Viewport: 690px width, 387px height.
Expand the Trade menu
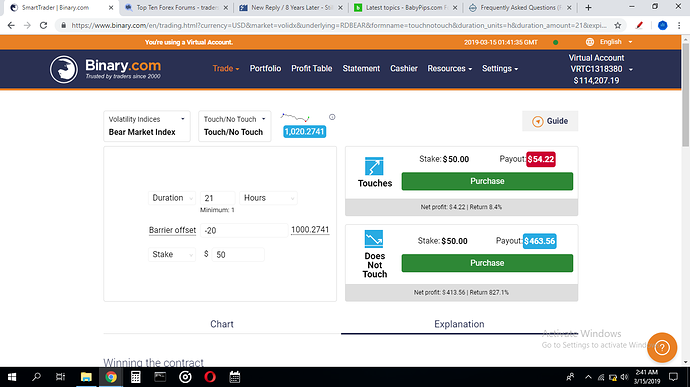pyautogui.click(x=226, y=69)
